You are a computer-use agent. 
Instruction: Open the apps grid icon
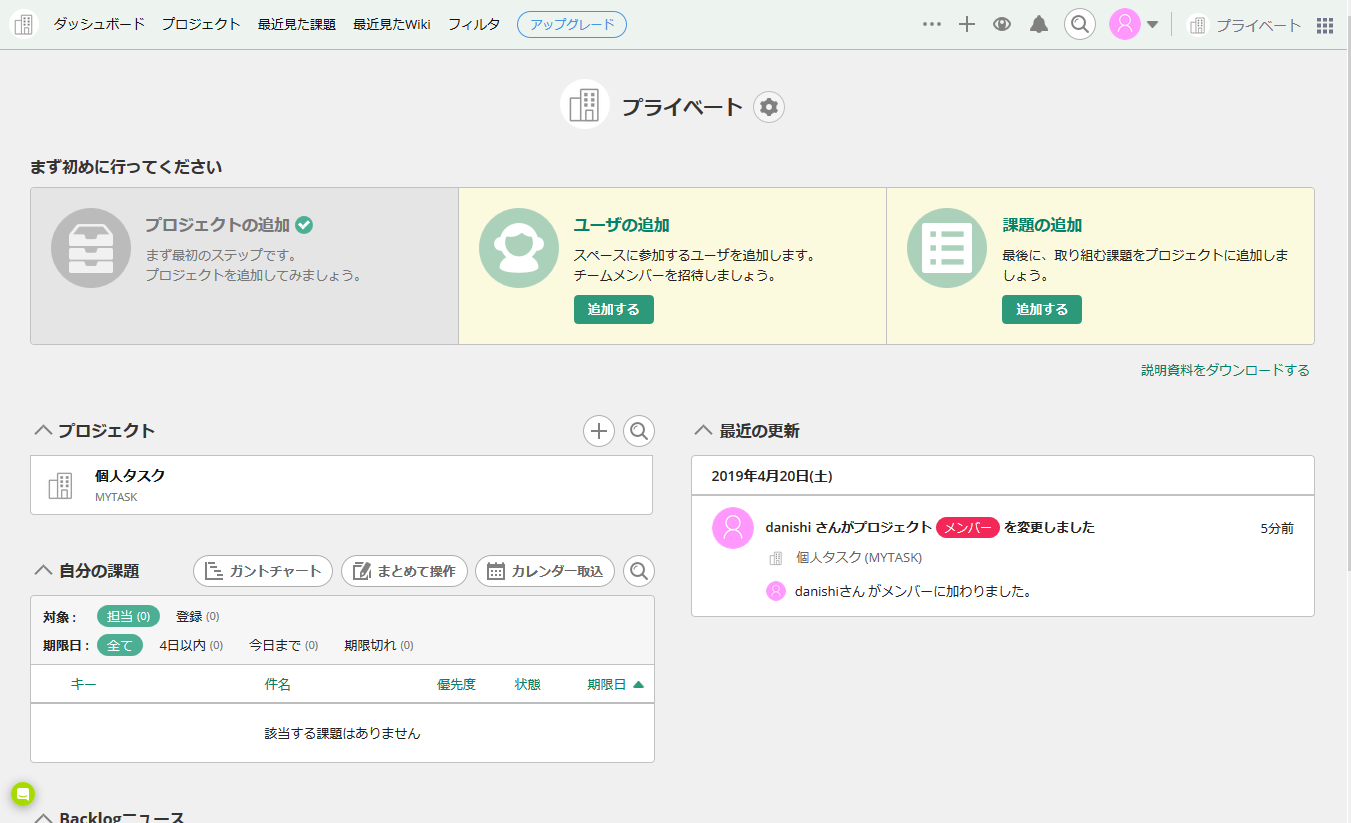1325,26
